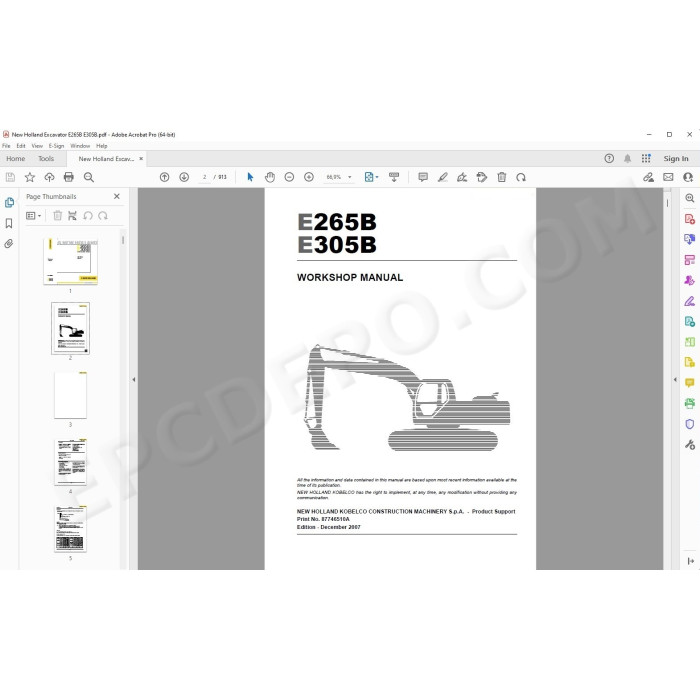The image size is (700, 700).
Task: Select page 4 thumbnail
Action: point(71,462)
